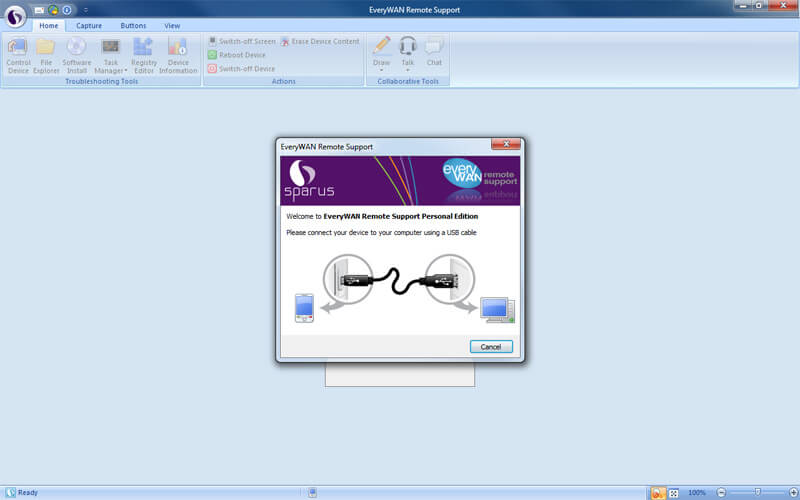Open the Chat tool
800x500 pixels.
point(434,52)
